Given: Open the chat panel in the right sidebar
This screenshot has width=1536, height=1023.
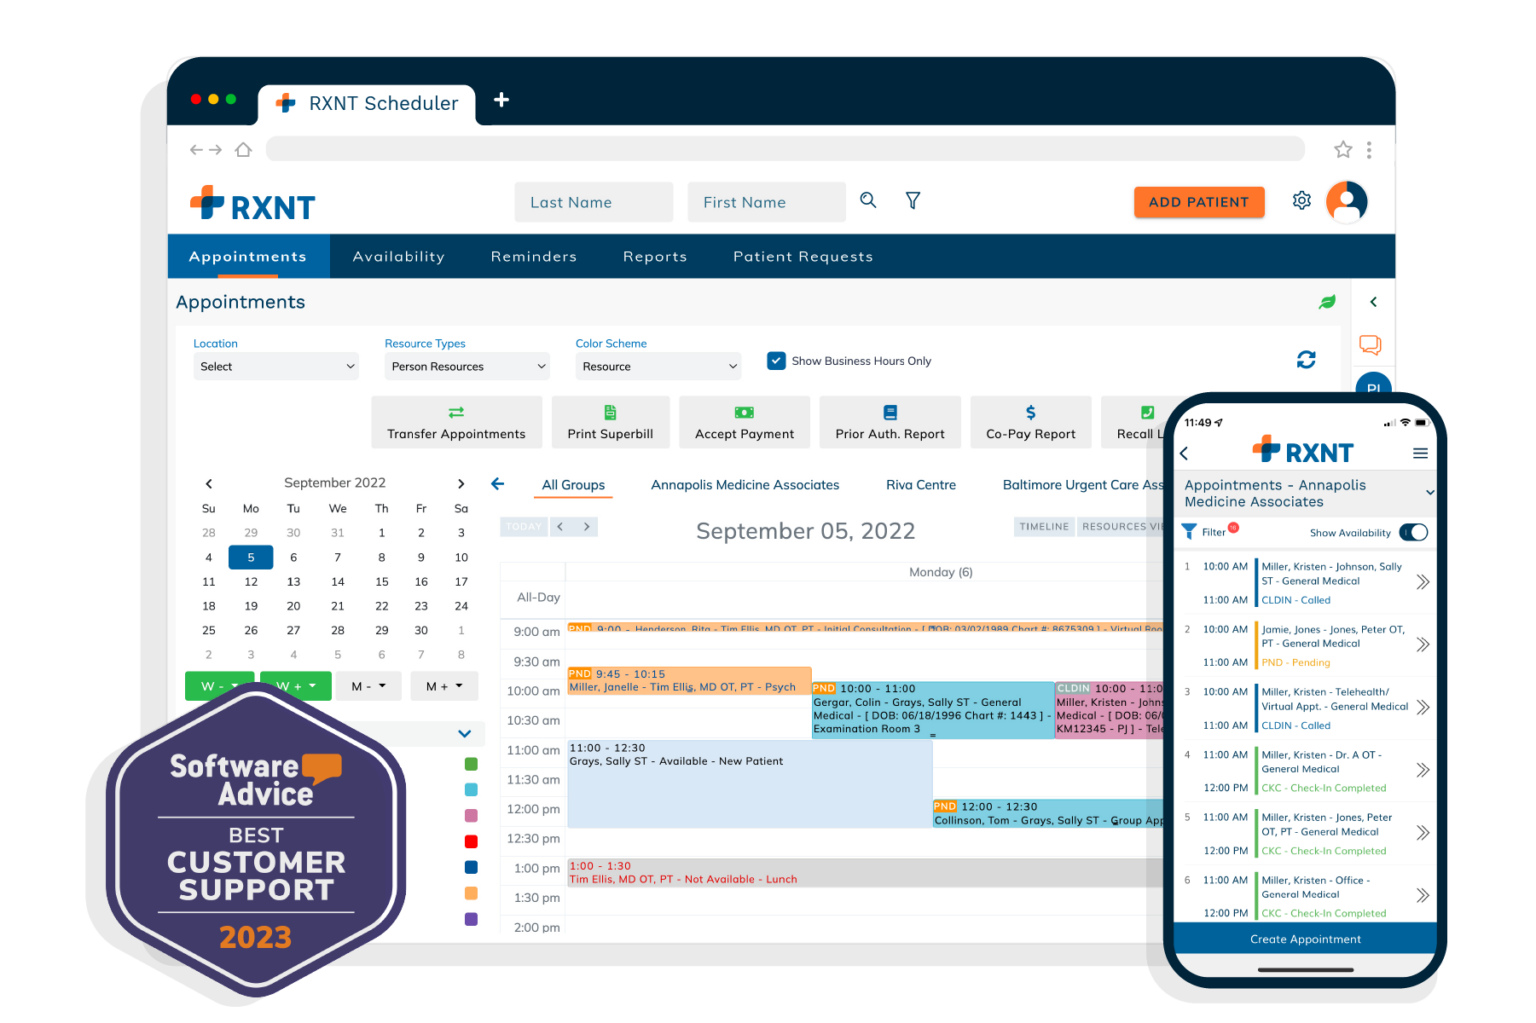Looking at the screenshot, I should pos(1371,345).
